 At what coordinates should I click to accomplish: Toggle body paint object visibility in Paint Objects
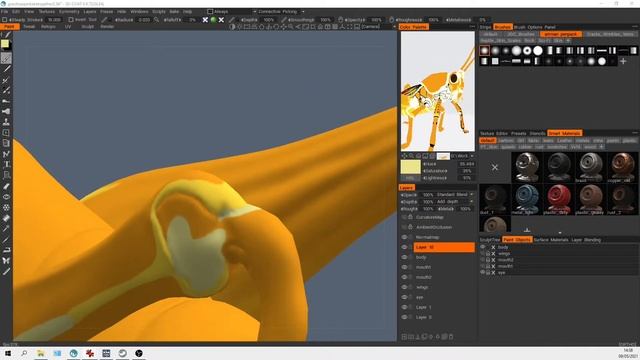click(482, 247)
